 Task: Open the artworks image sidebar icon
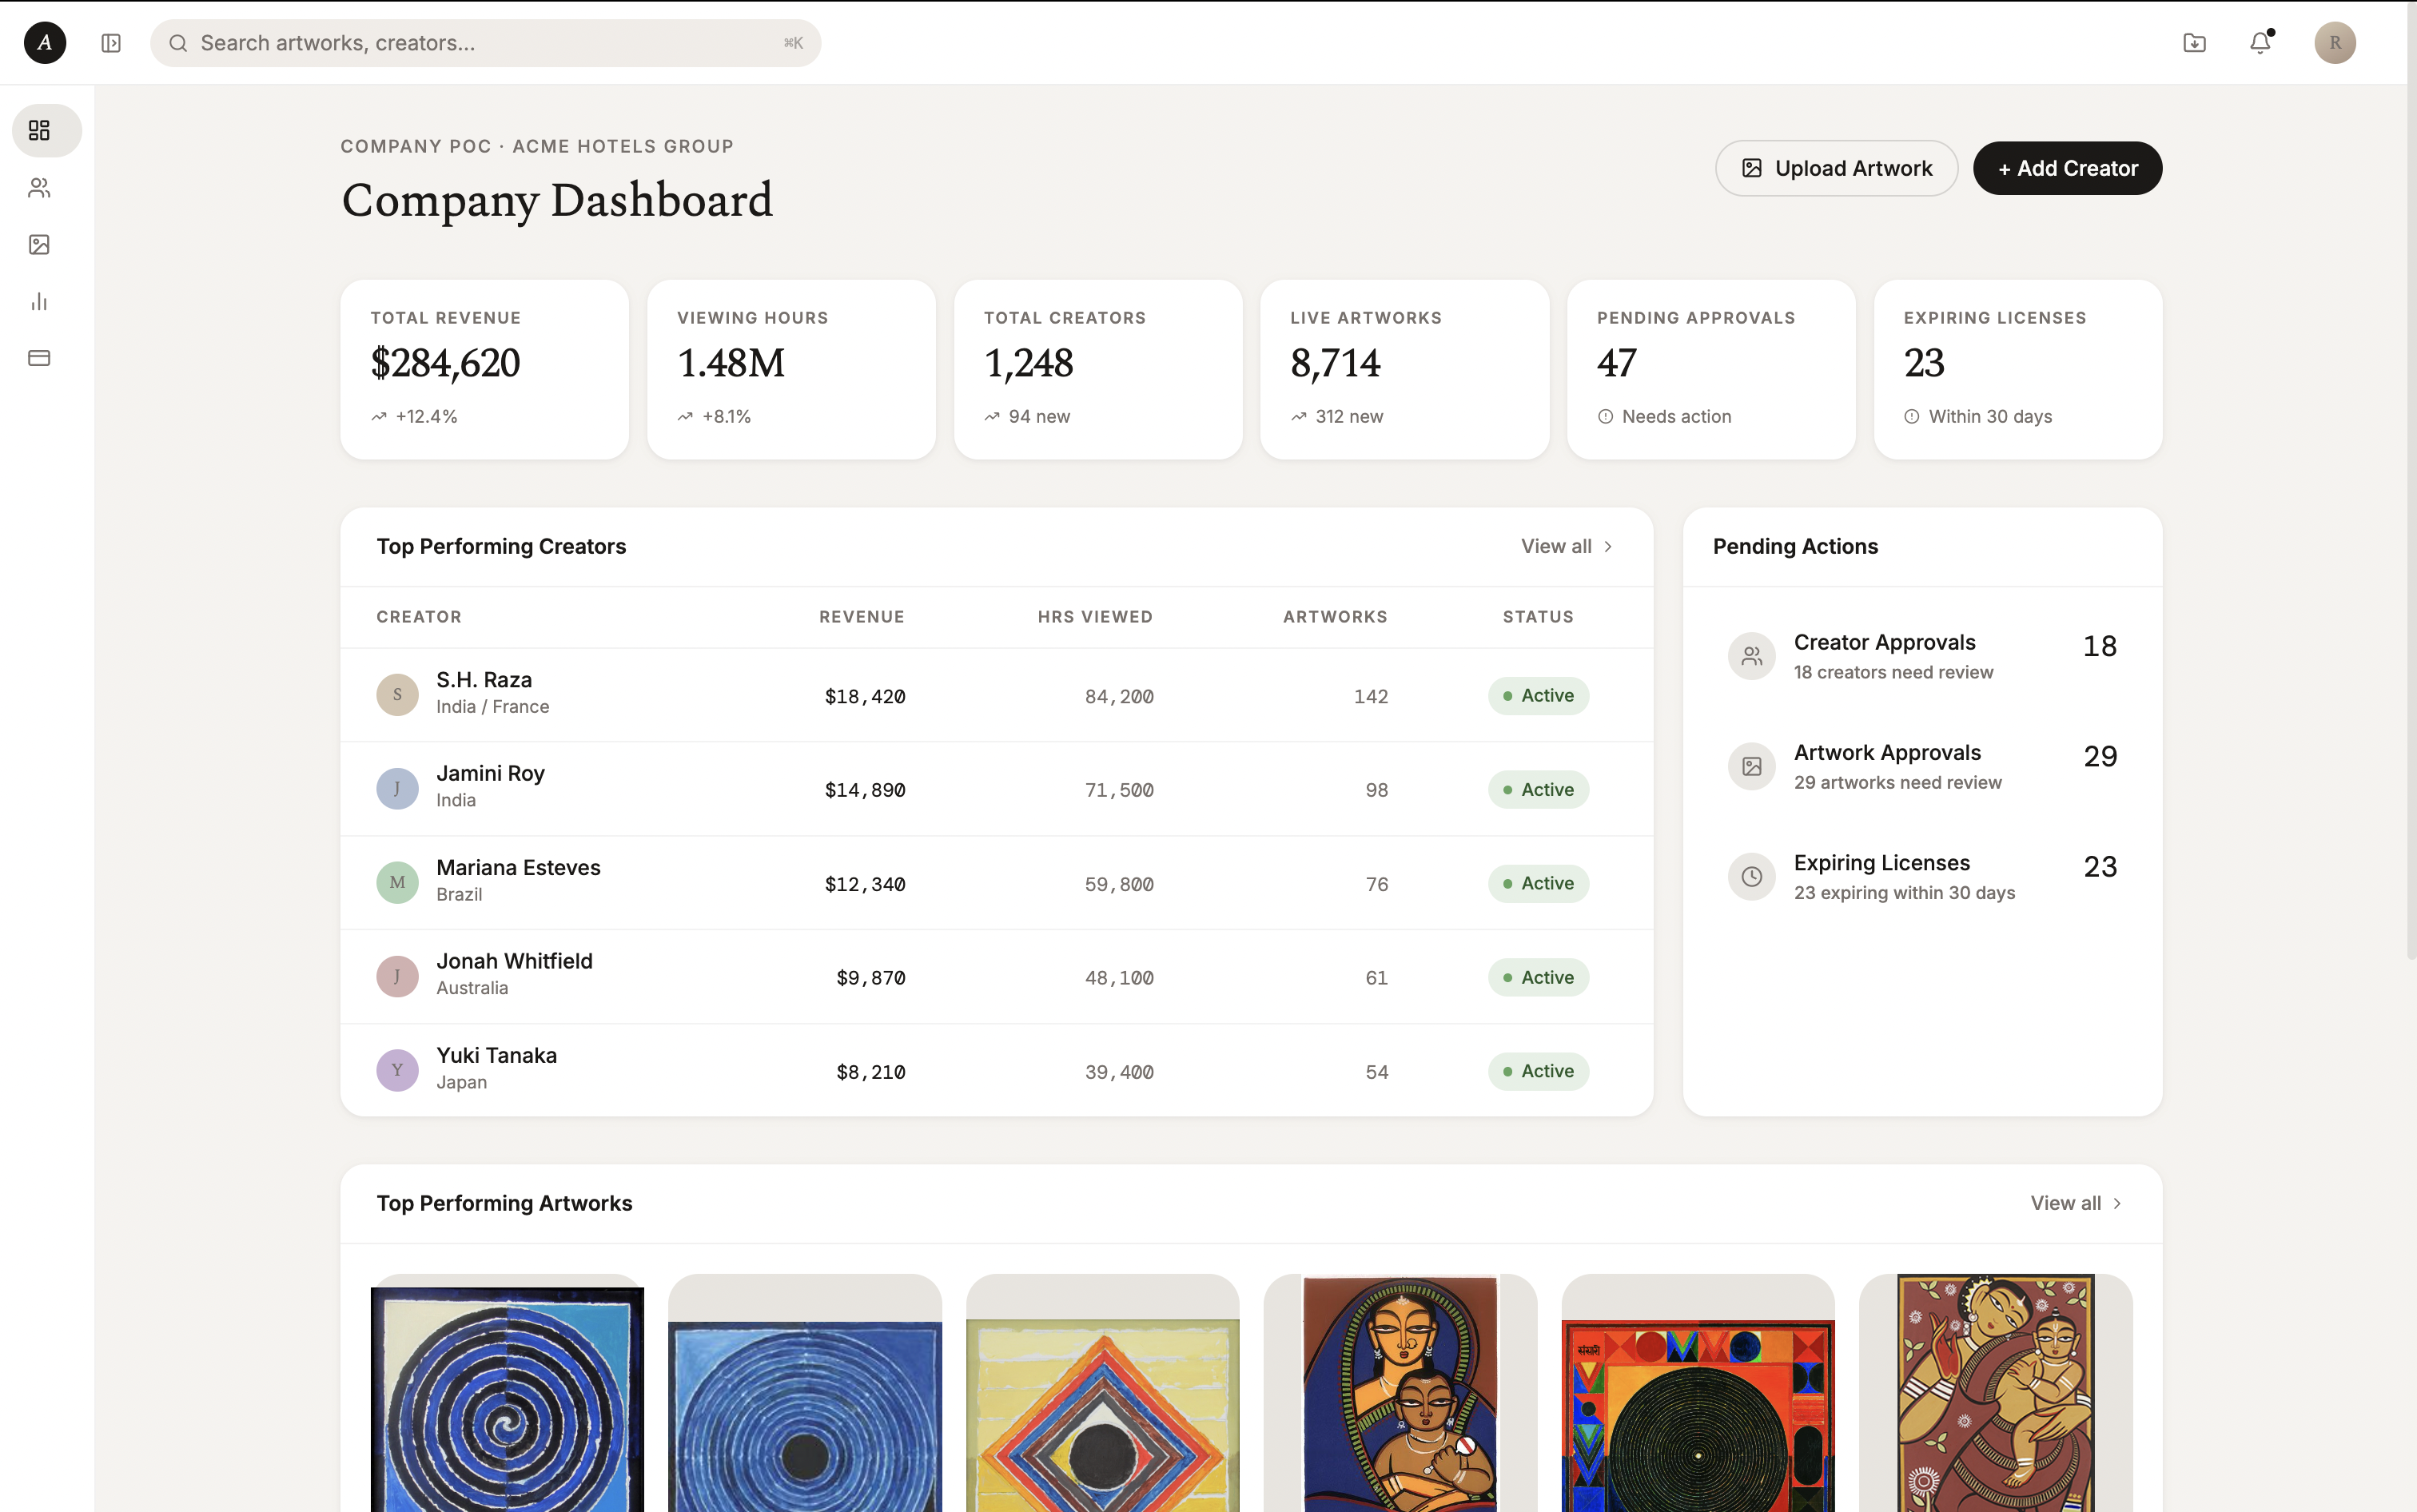(x=39, y=245)
